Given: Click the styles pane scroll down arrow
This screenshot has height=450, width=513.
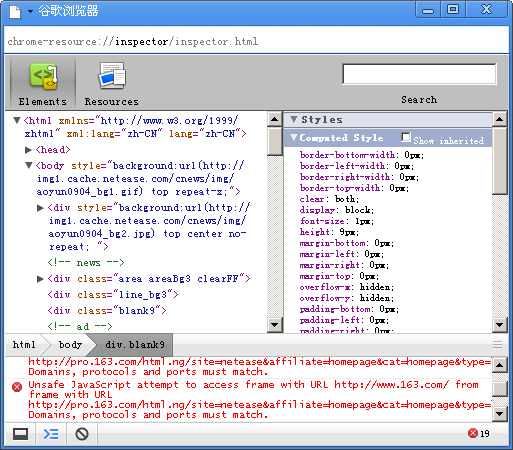Looking at the screenshot, I should (x=500, y=324).
